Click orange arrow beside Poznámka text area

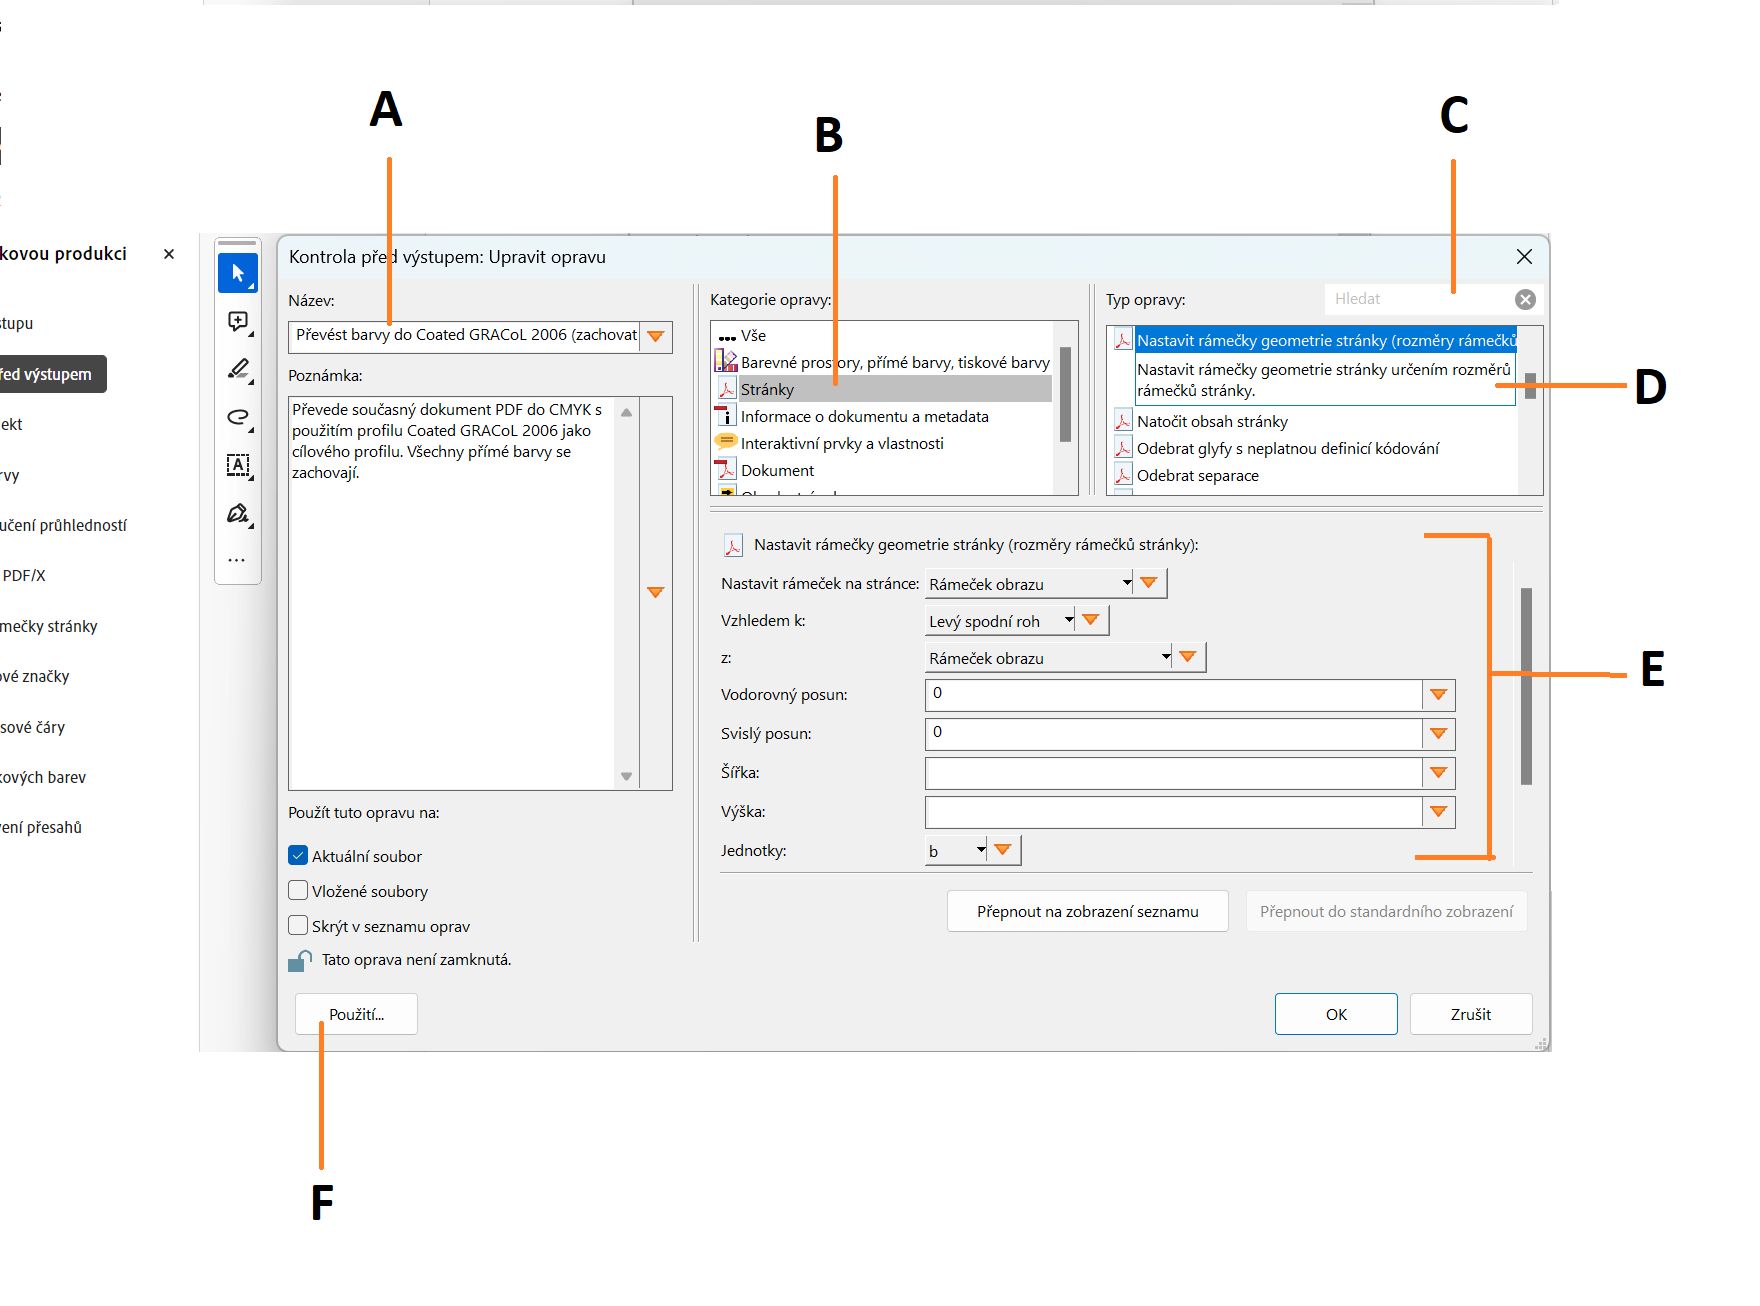point(656,593)
